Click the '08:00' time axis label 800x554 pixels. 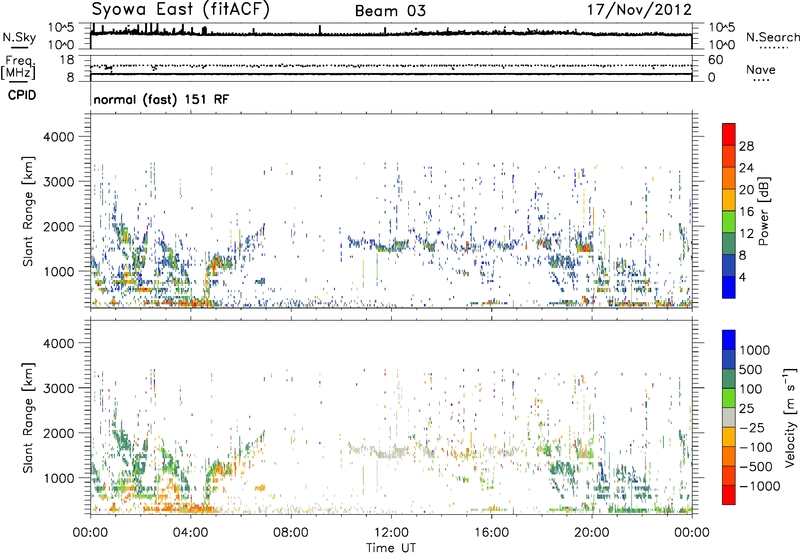click(x=291, y=533)
